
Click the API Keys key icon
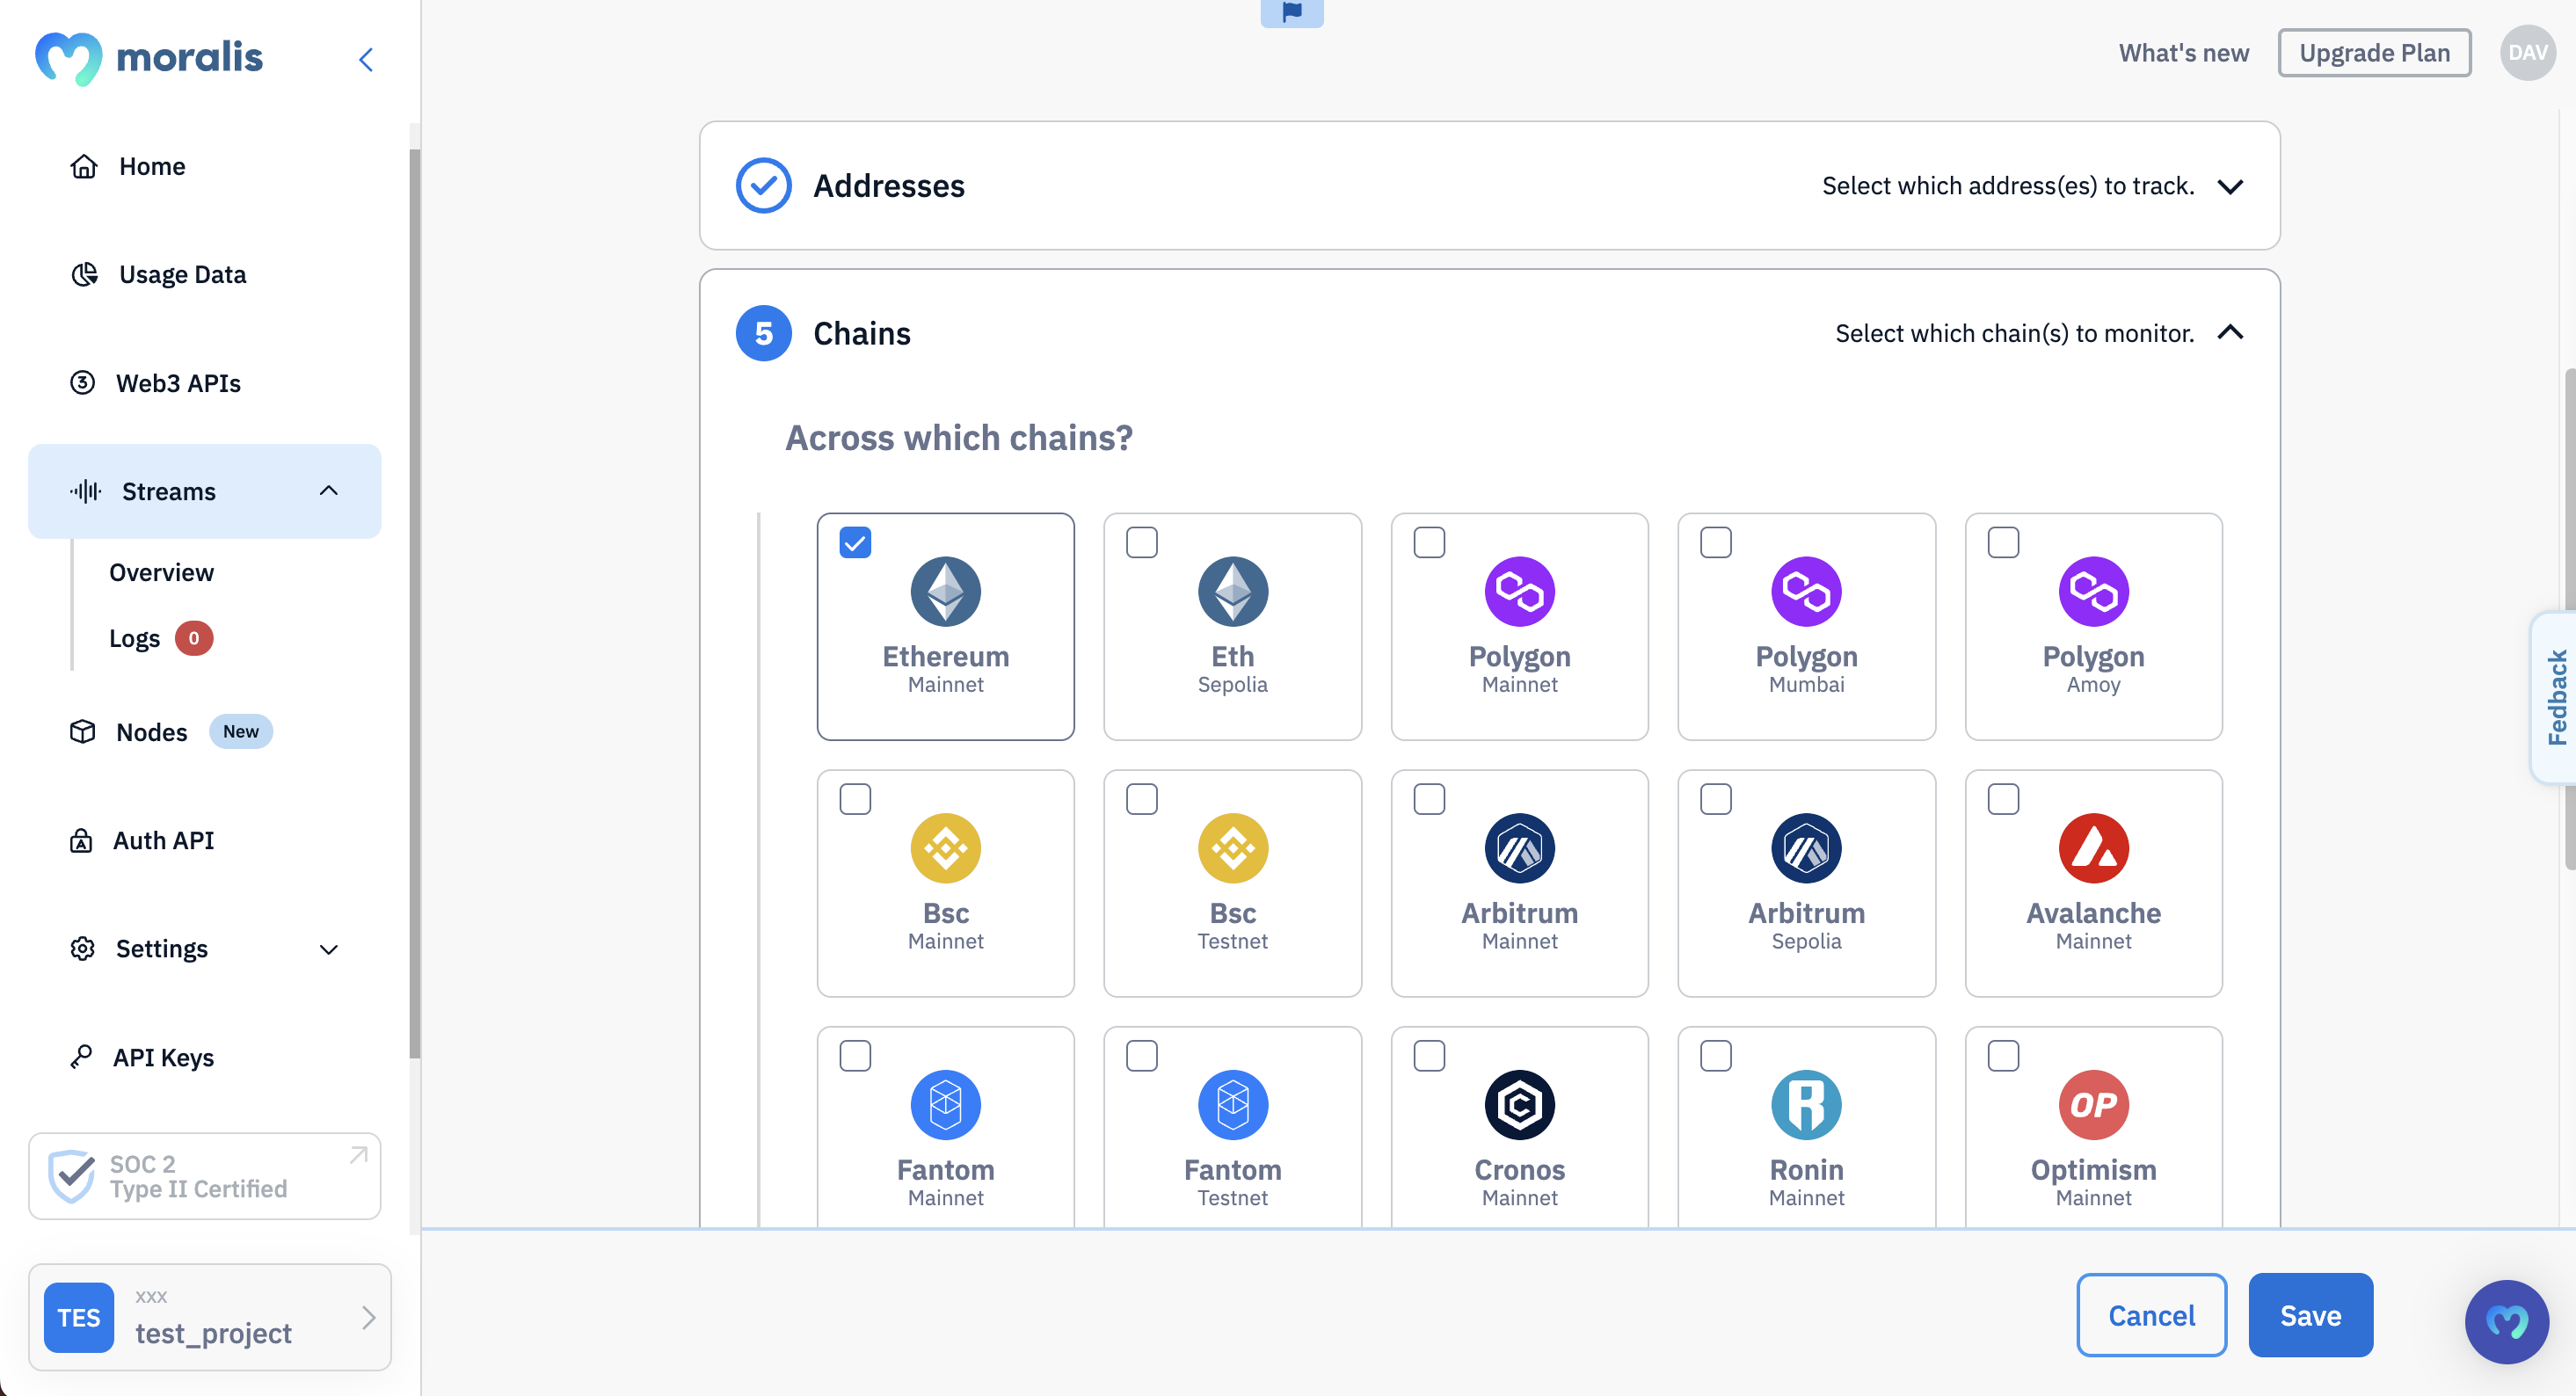point(81,1057)
